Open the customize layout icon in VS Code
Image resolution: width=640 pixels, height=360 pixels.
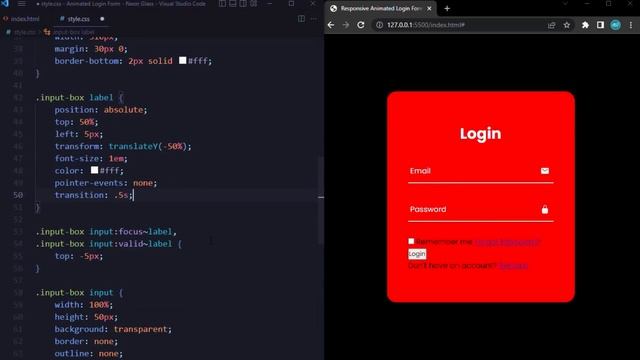[x=253, y=4]
